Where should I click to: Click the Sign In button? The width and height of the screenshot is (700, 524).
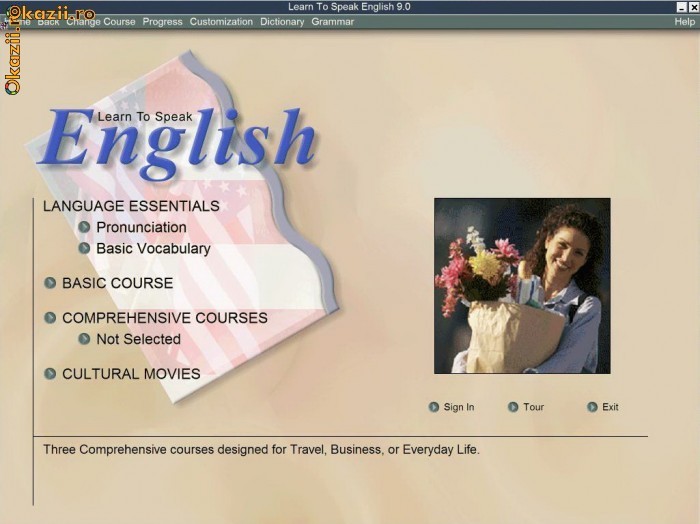pos(459,407)
